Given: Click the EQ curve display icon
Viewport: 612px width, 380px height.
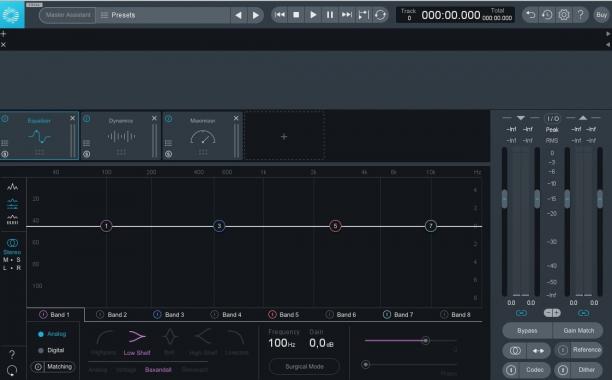Looking at the screenshot, I should point(12,204).
